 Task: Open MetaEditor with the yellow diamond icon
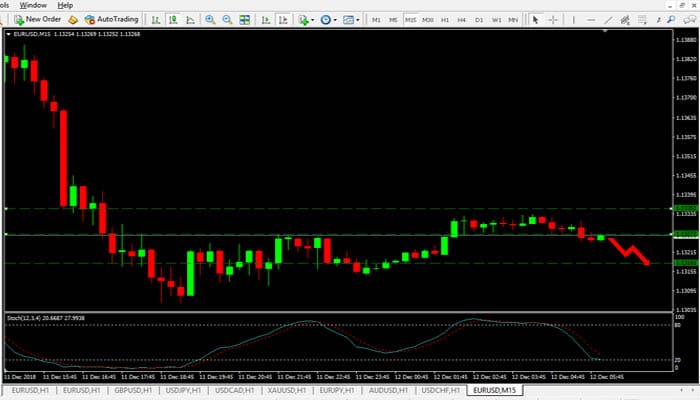click(x=72, y=19)
